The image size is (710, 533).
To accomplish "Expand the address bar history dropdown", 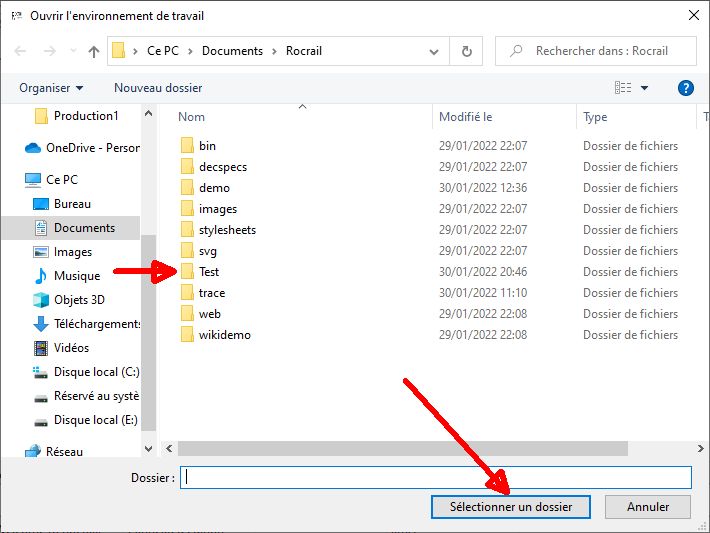I will [x=434, y=52].
